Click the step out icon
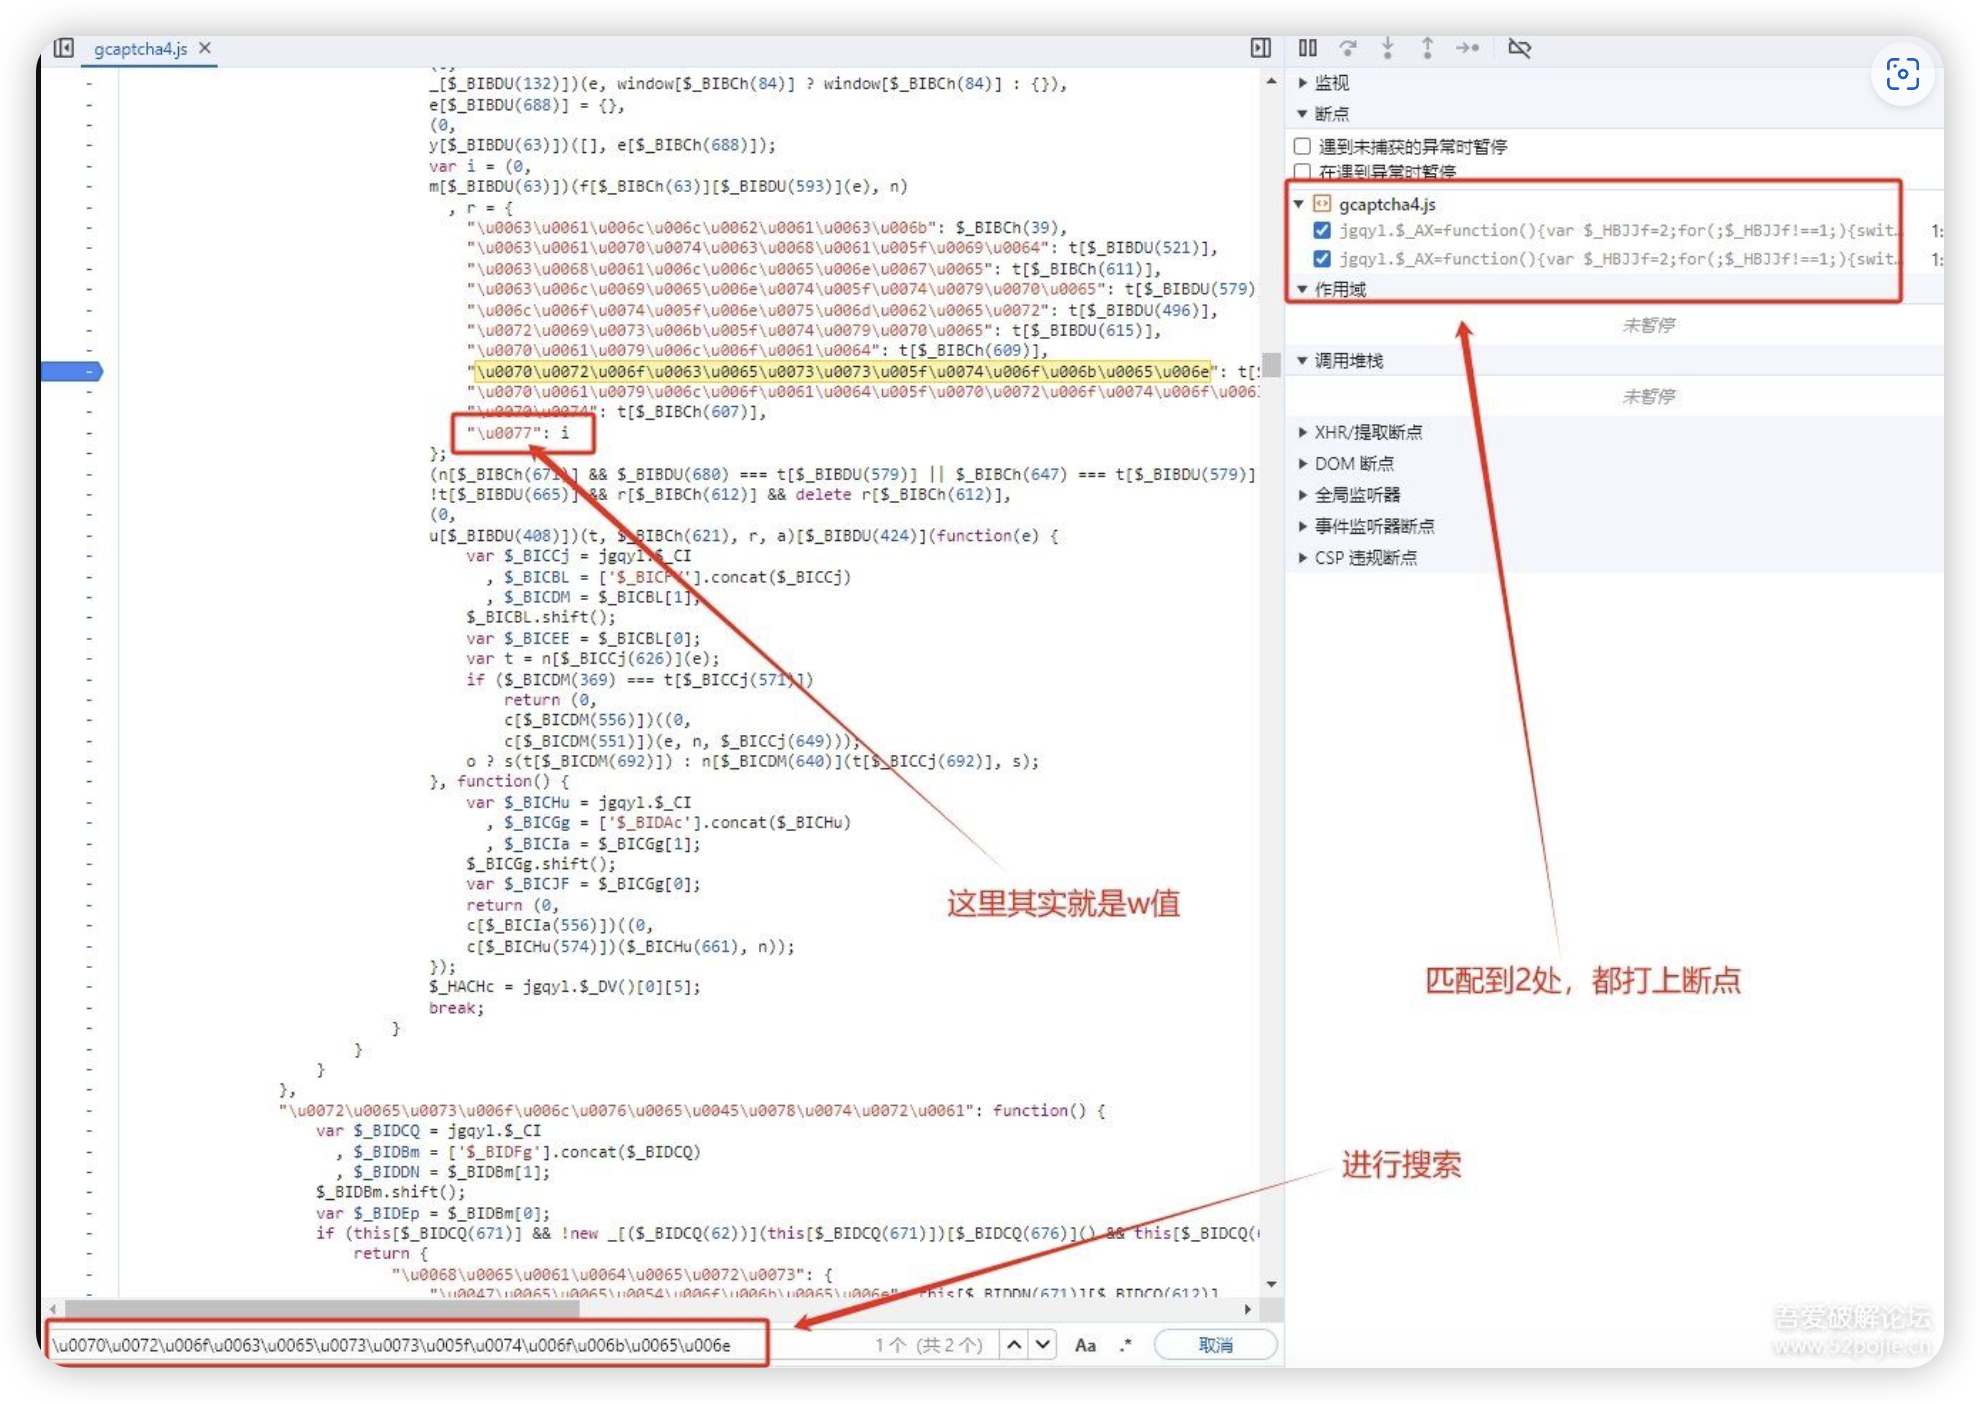 (1427, 48)
